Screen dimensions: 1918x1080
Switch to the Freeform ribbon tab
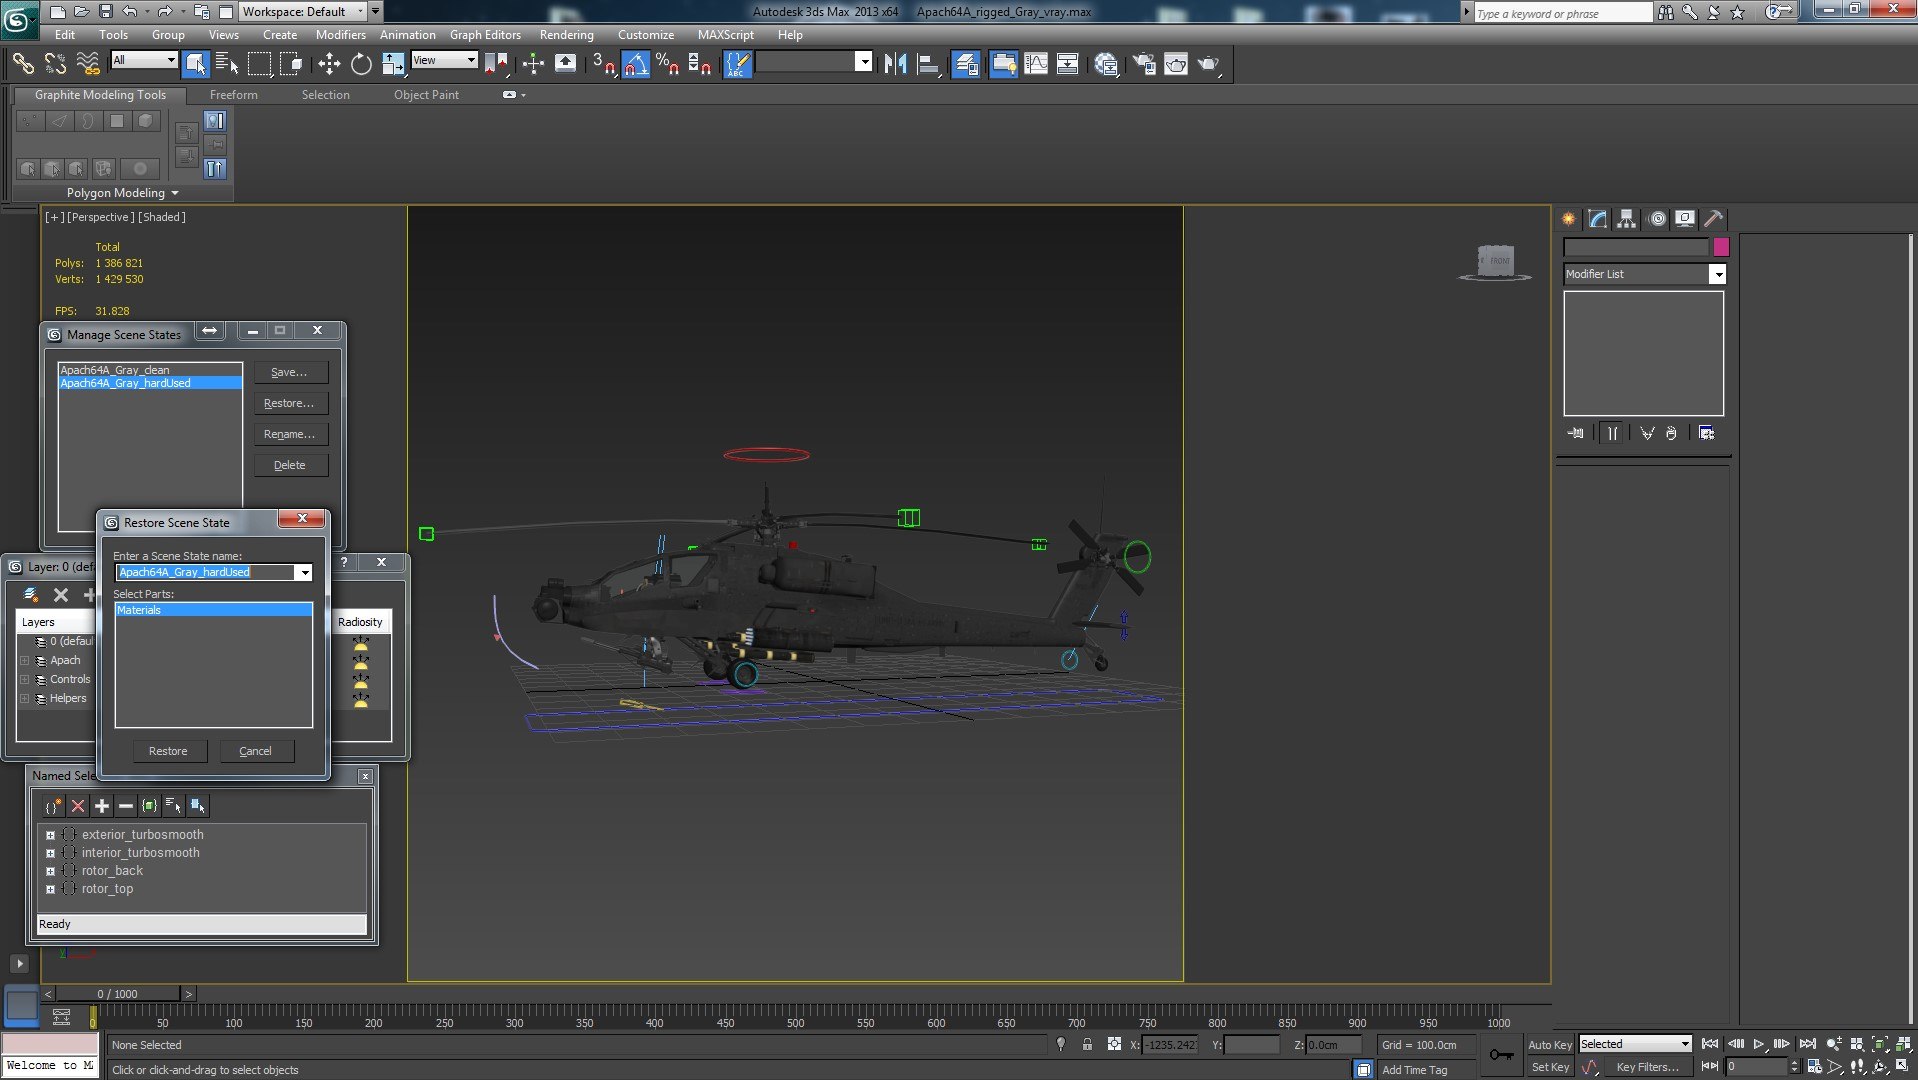point(234,95)
